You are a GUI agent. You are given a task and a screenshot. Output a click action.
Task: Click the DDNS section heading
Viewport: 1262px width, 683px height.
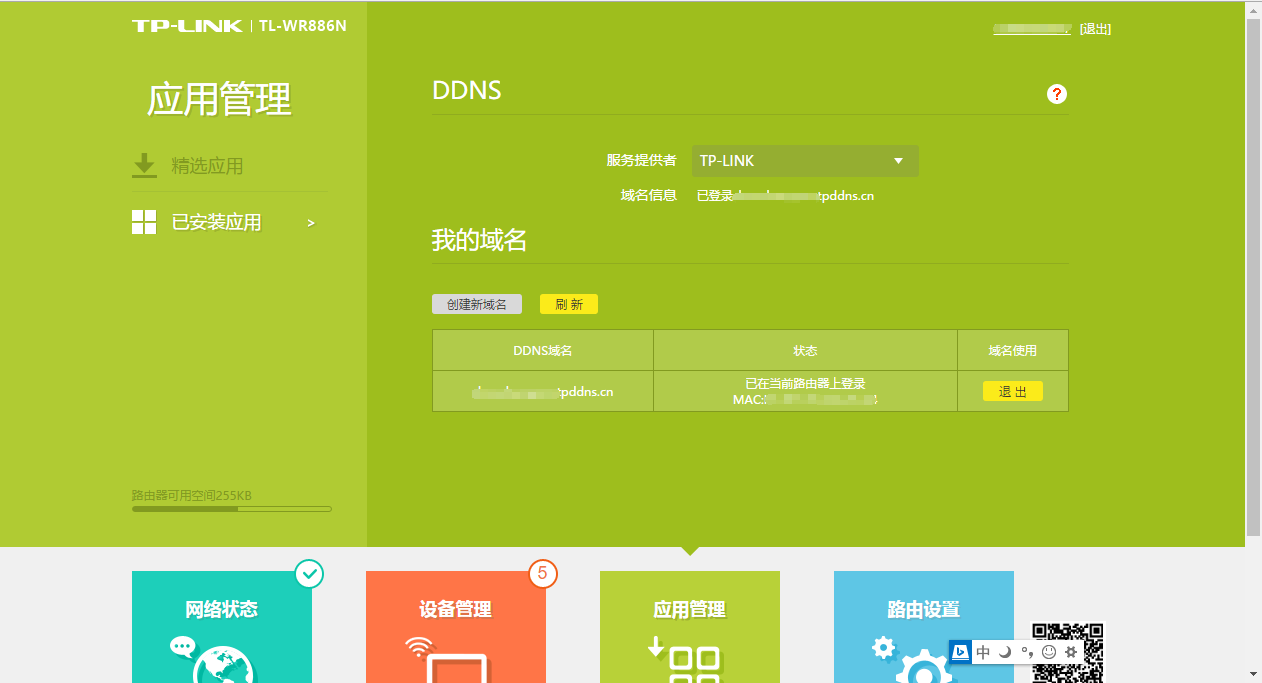coord(466,91)
